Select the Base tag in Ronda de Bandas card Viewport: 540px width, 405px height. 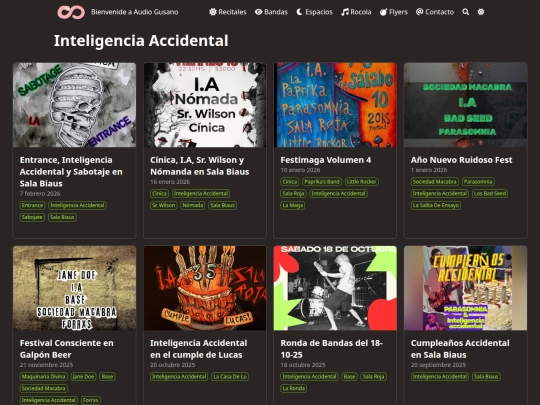[349, 376]
